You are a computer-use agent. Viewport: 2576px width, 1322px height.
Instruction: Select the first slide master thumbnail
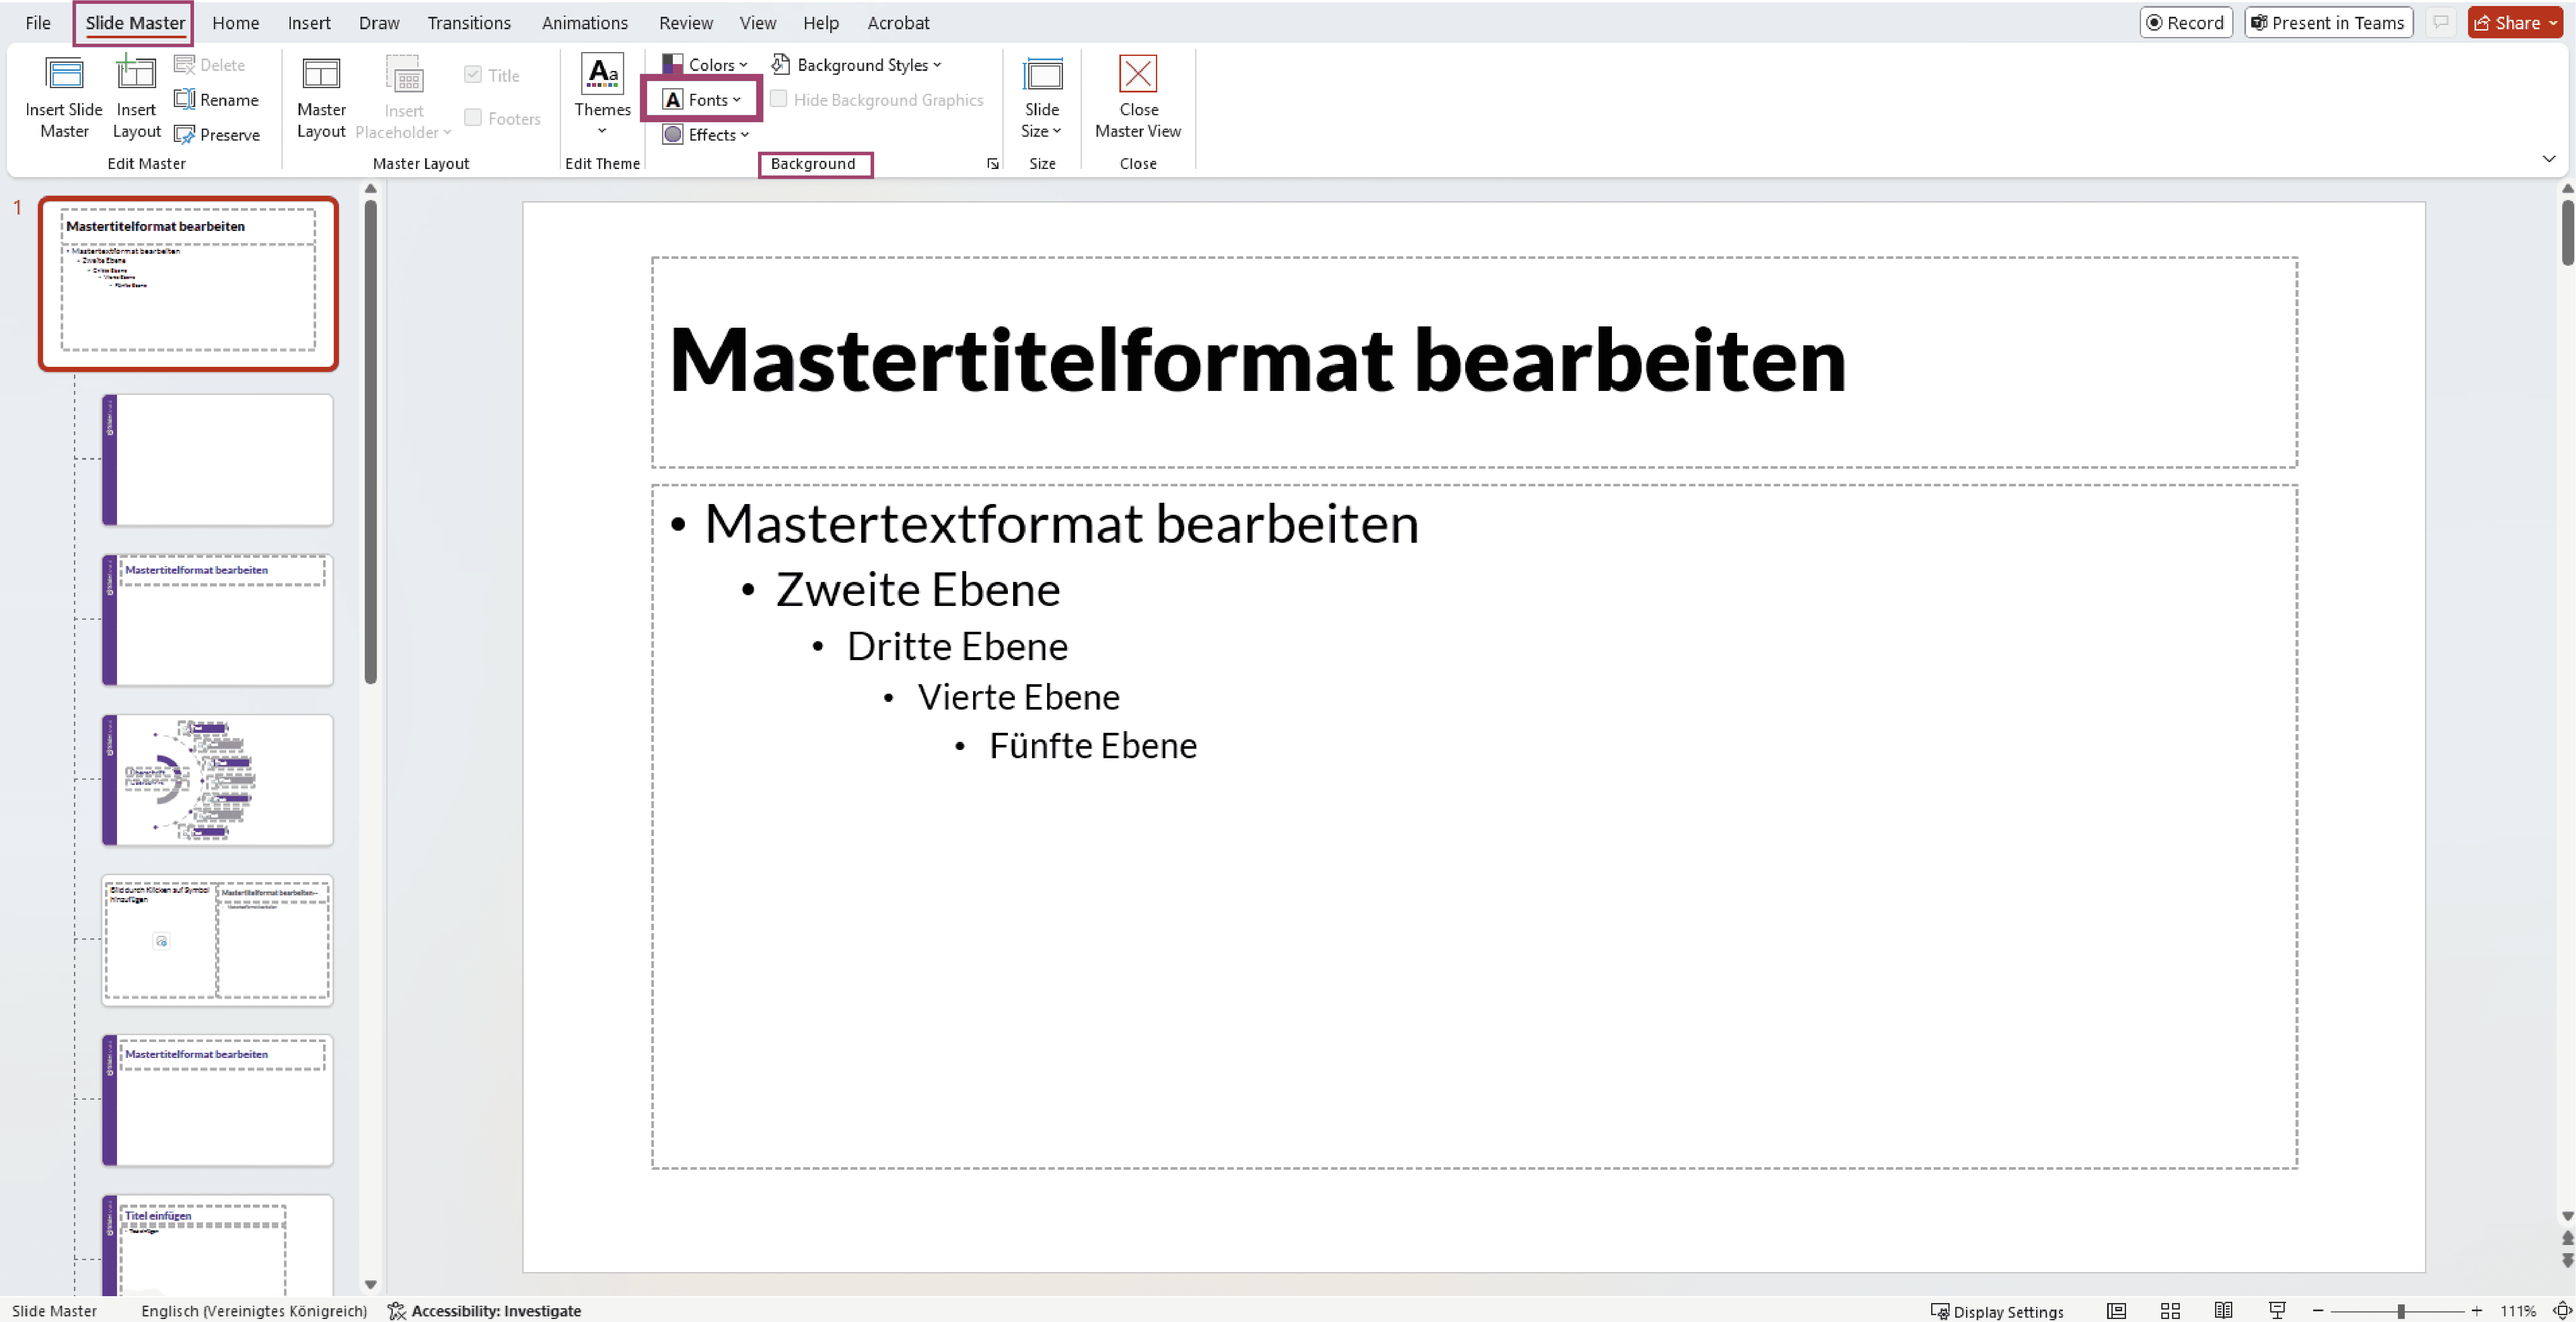click(x=188, y=284)
